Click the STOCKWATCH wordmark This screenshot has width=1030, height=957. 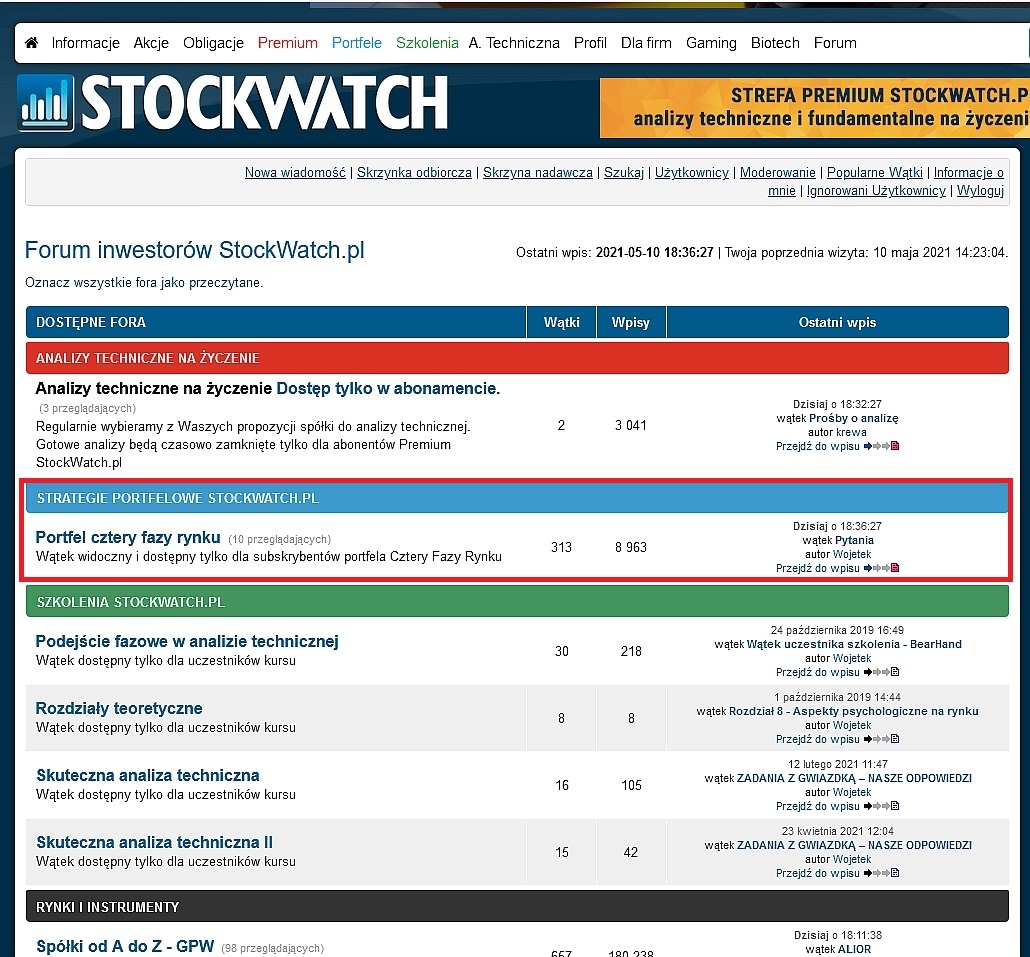click(264, 103)
